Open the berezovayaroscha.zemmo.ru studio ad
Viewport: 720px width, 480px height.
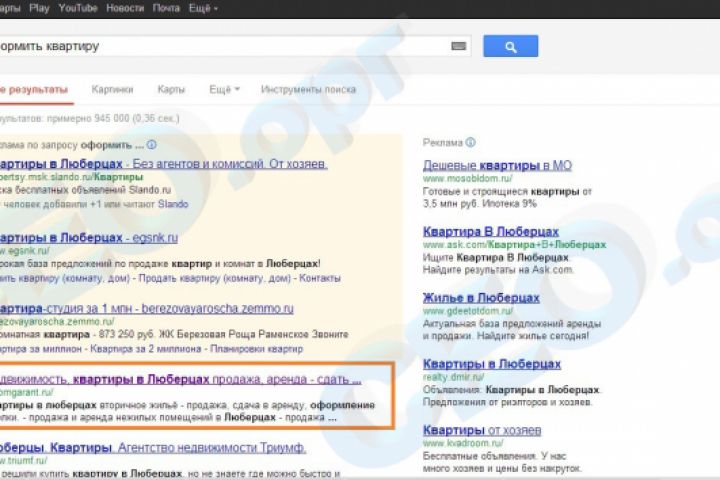[146, 308]
